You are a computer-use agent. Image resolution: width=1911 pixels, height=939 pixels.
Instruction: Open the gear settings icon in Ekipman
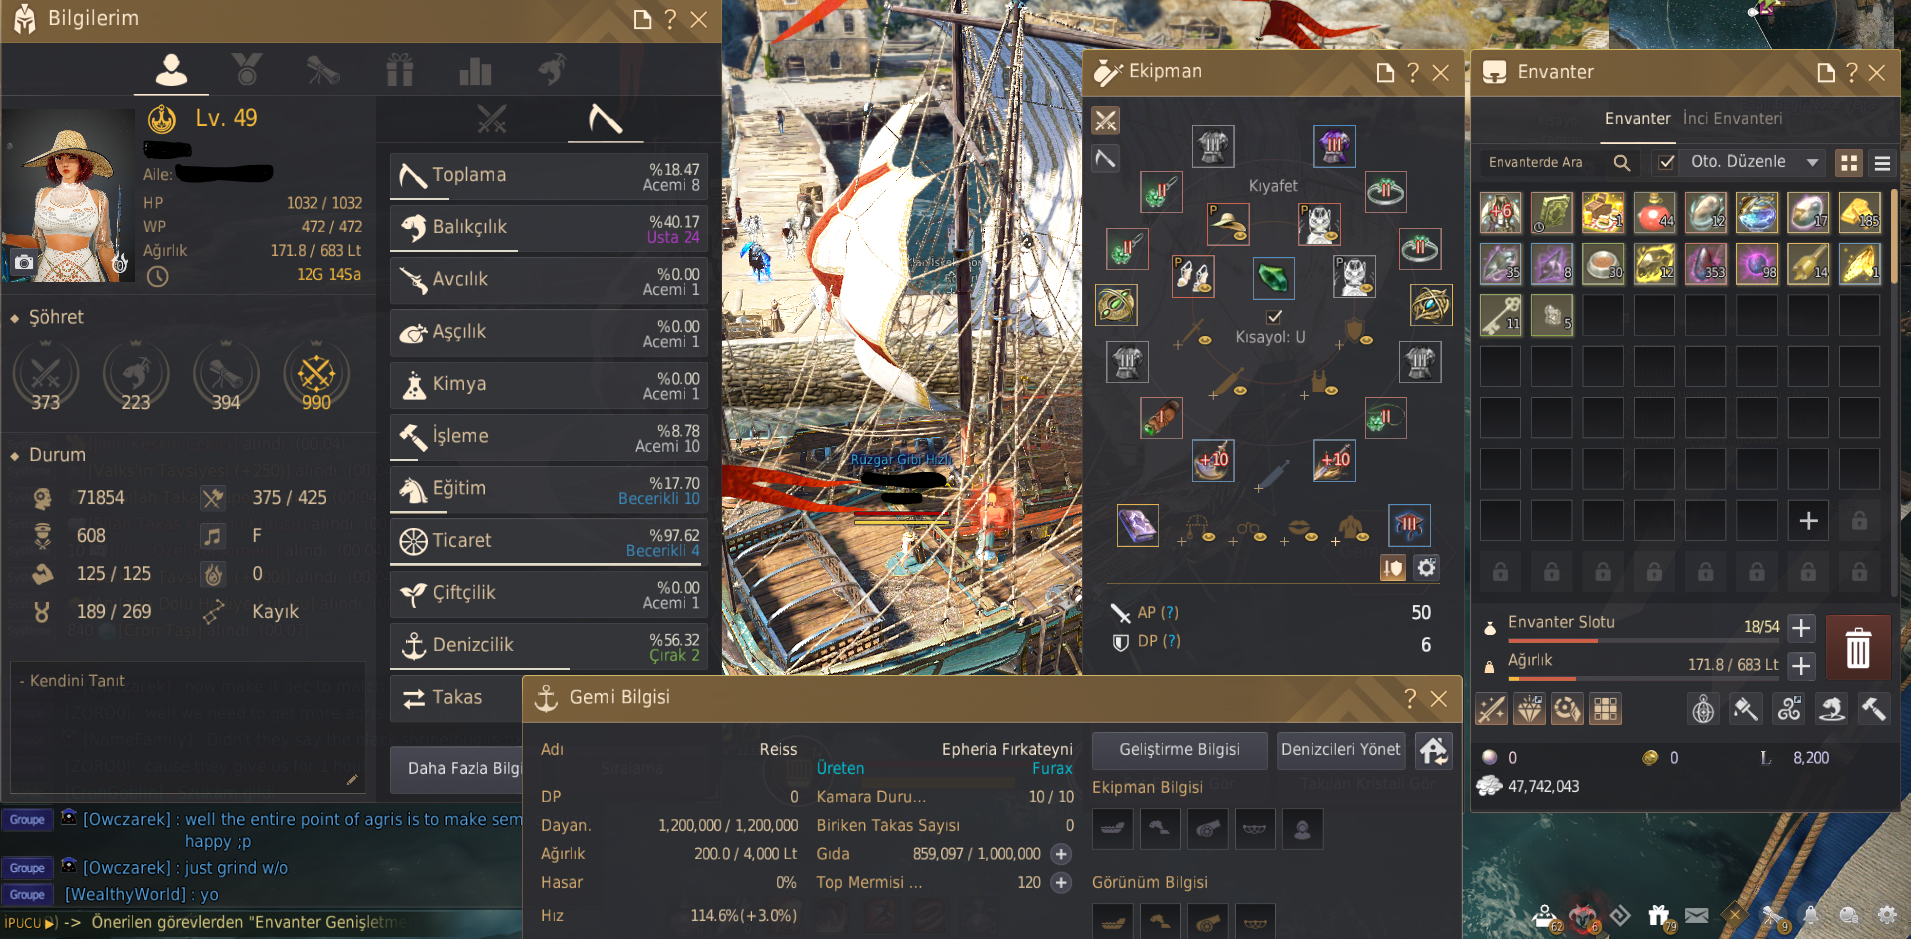pyautogui.click(x=1427, y=568)
